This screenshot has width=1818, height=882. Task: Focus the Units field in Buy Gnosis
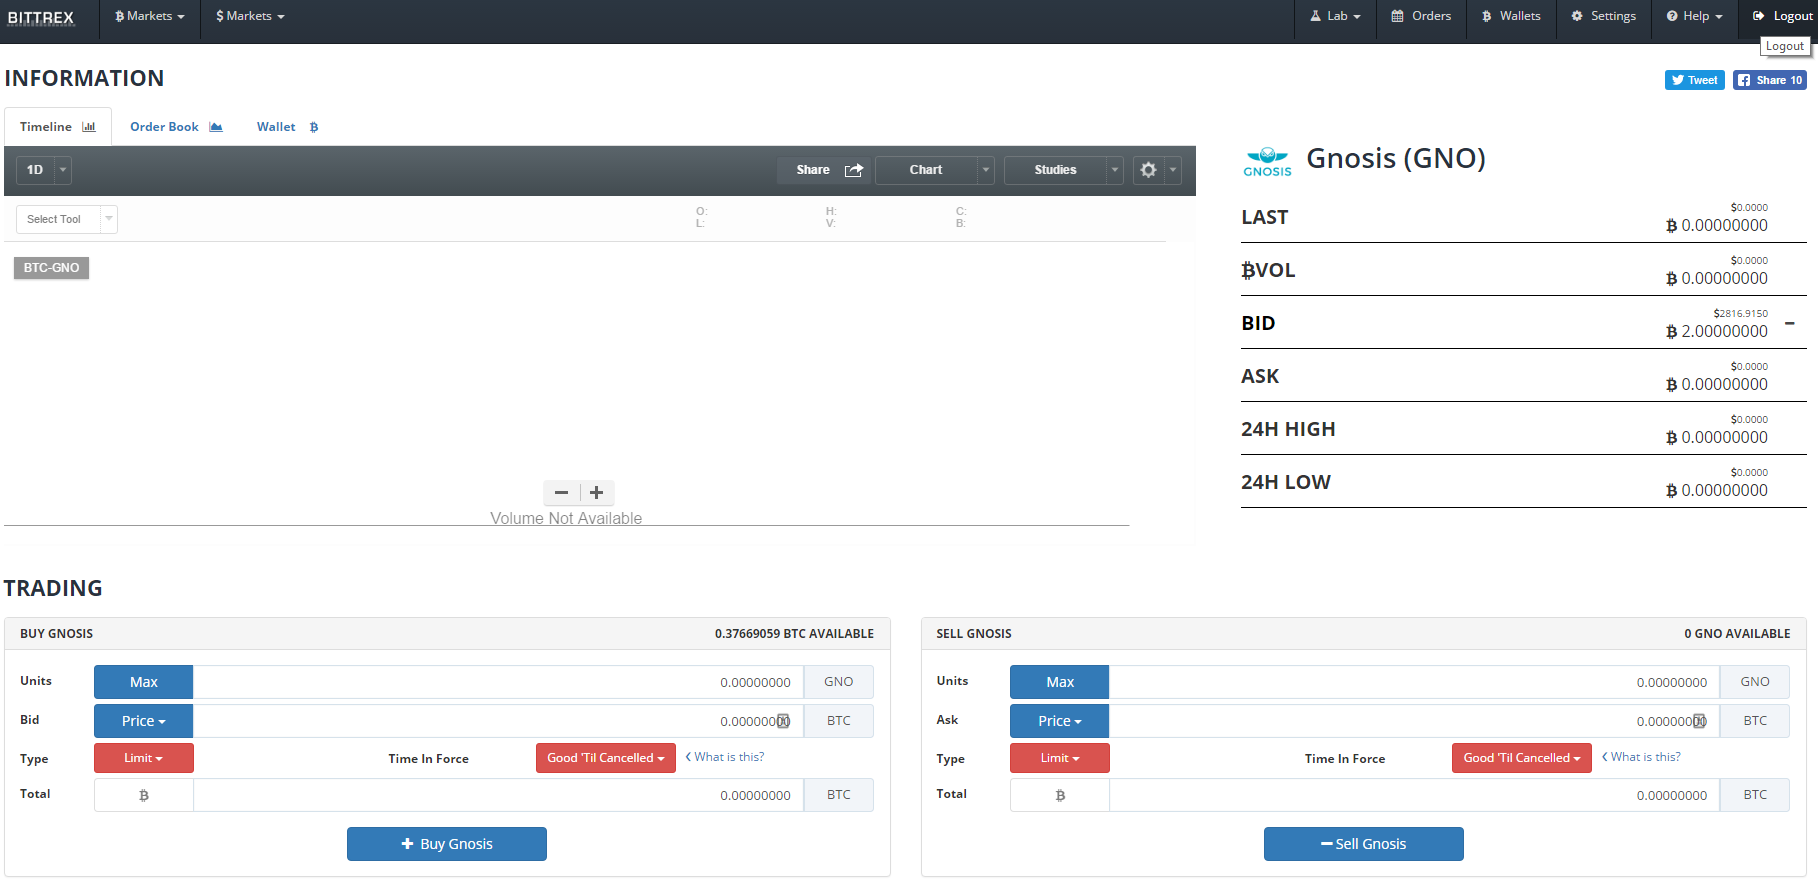point(498,682)
